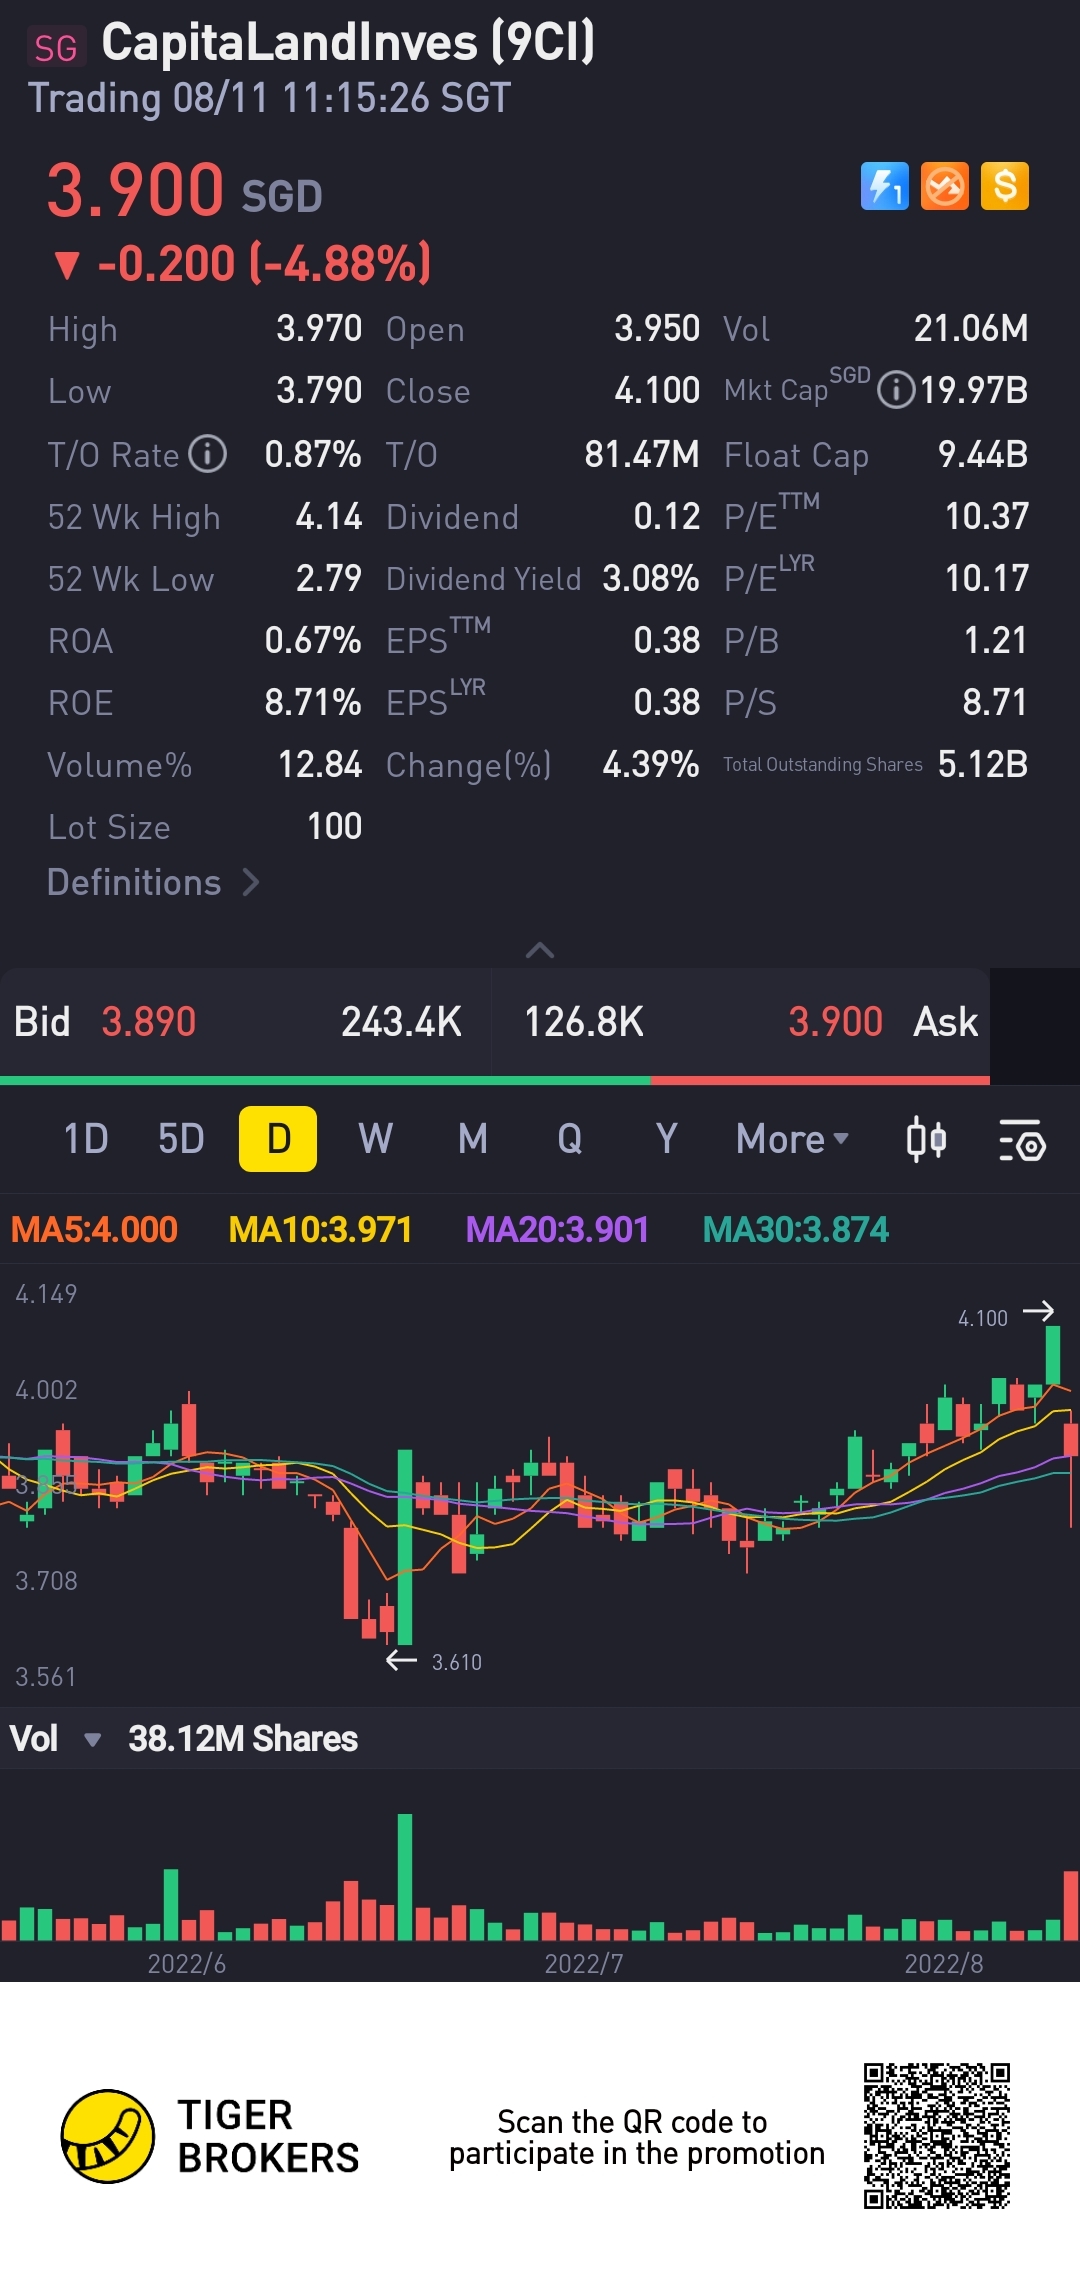This screenshot has height=2292, width=1080.
Task: Tap the Bid 3.890 price
Action: coord(148,1022)
